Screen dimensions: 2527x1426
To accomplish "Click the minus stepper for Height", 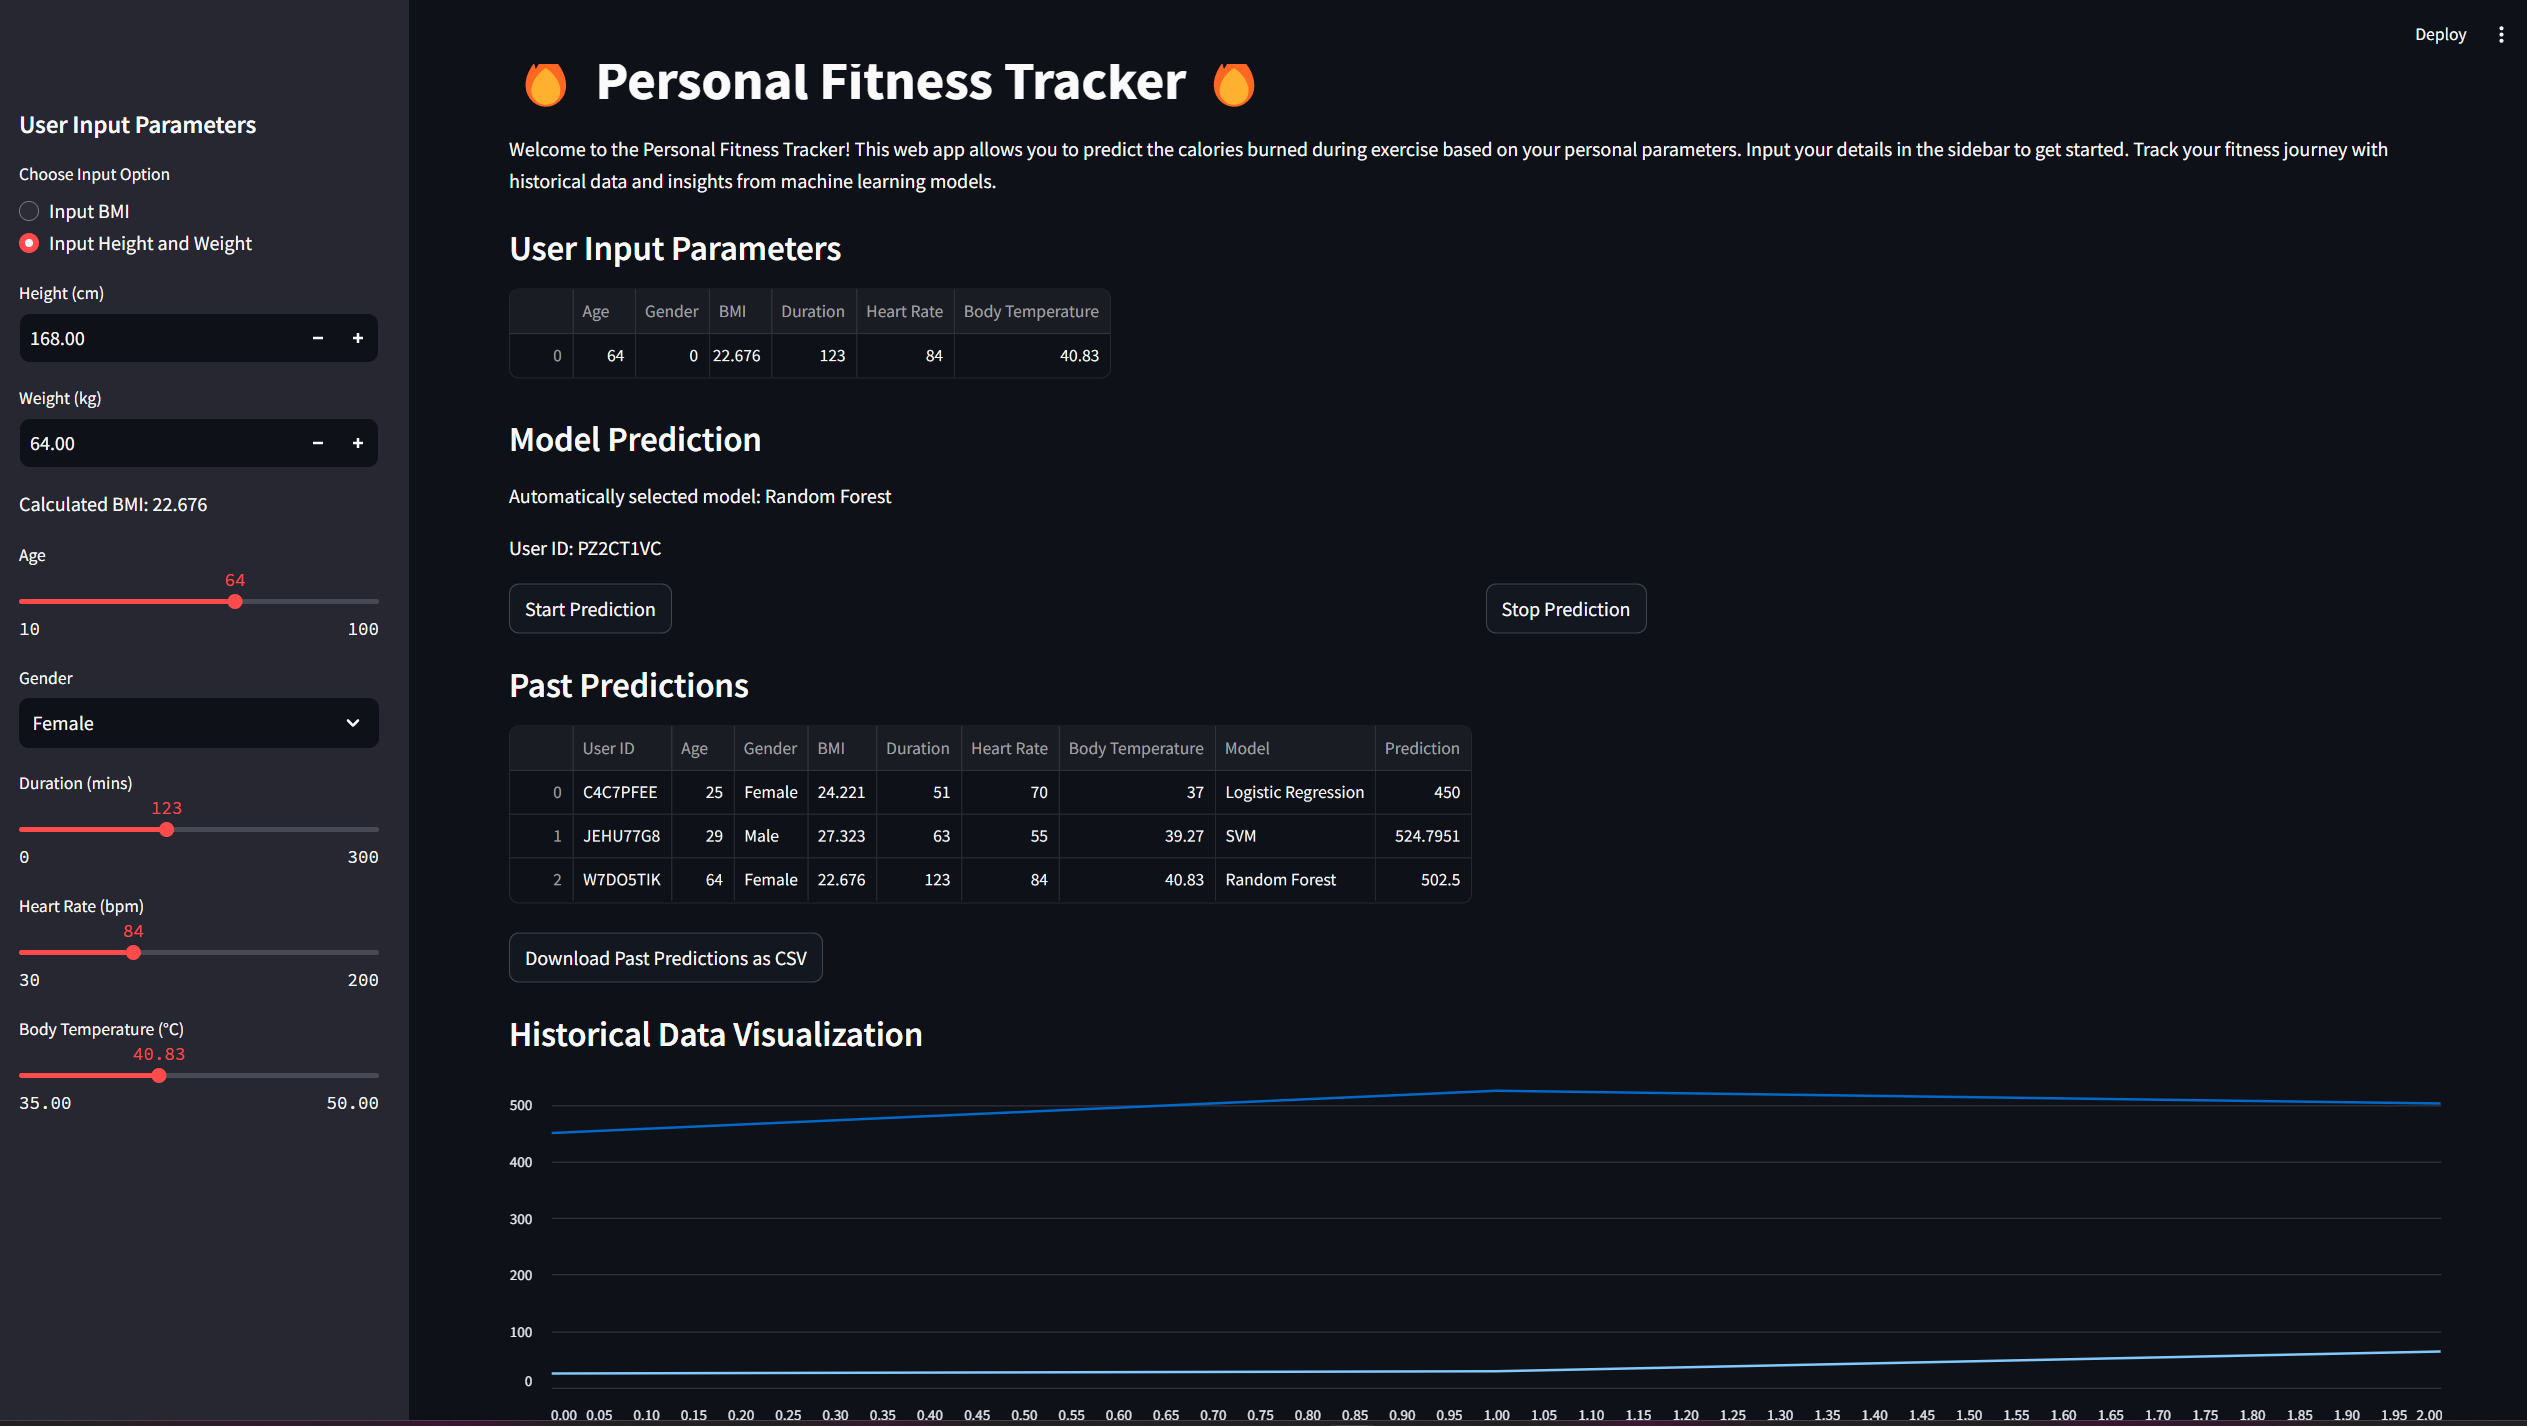I will pos(318,338).
